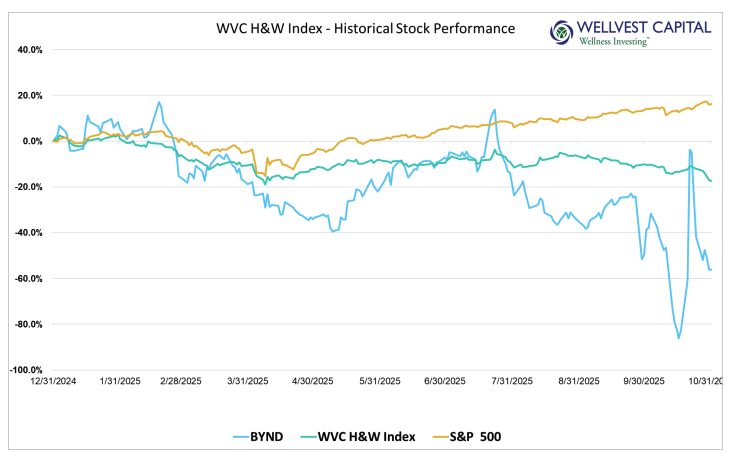Screen dimensions: 734x465
Task: Click the BYND line's lowest trough in October
Action: (x=678, y=338)
